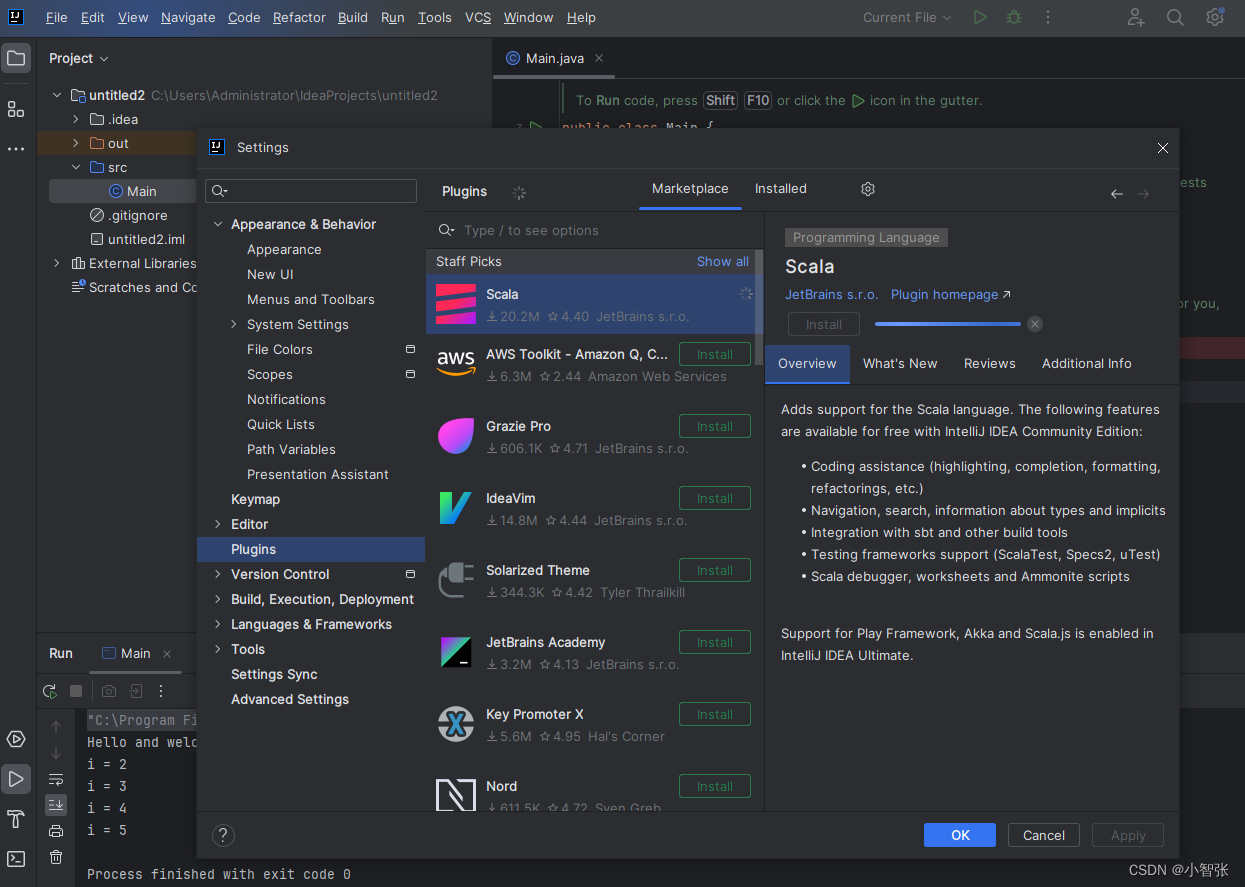This screenshot has height=887, width=1245.
Task: Open Settings help question mark
Action: click(x=224, y=835)
